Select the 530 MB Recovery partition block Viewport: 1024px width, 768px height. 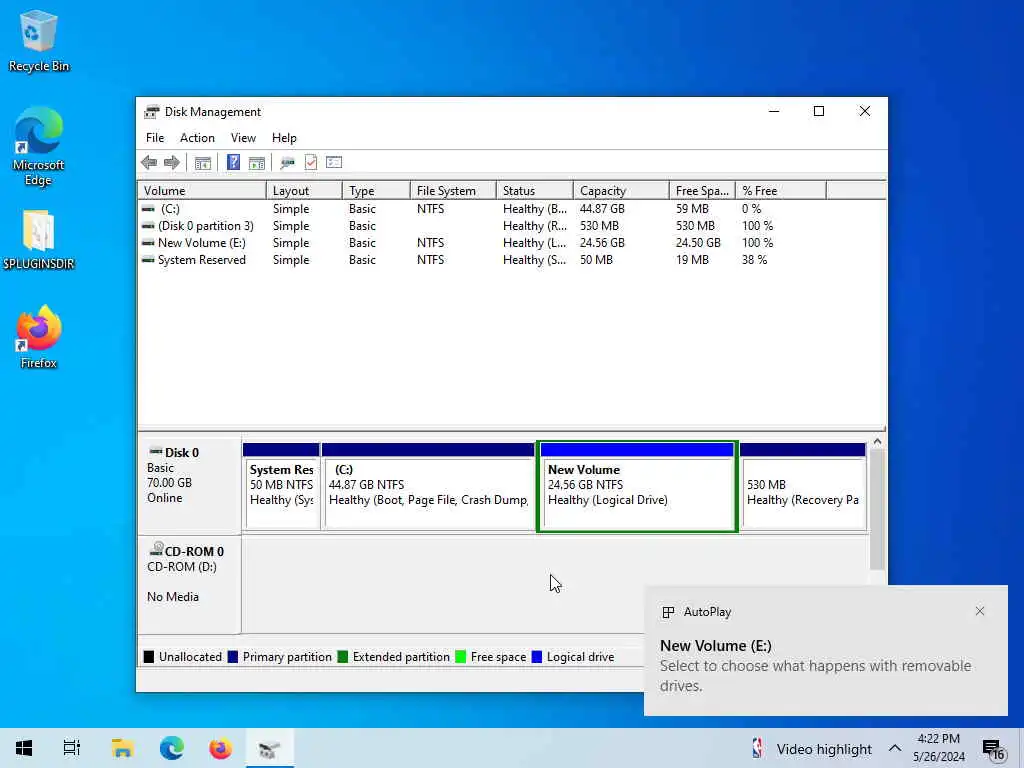pos(803,487)
